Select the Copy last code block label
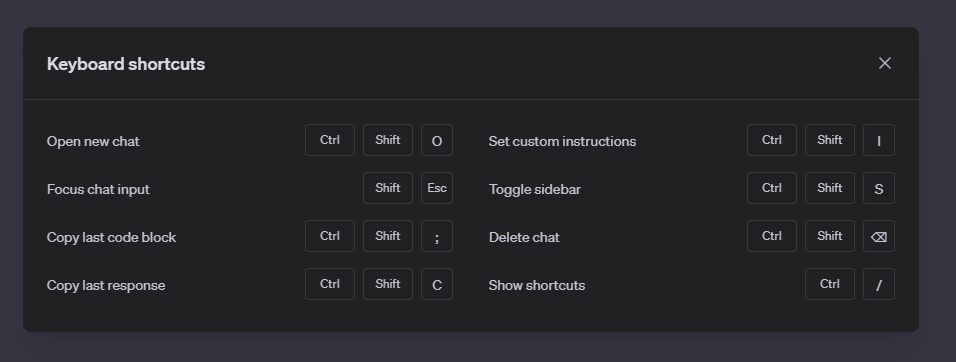This screenshot has height=362, width=956. pyautogui.click(x=112, y=238)
